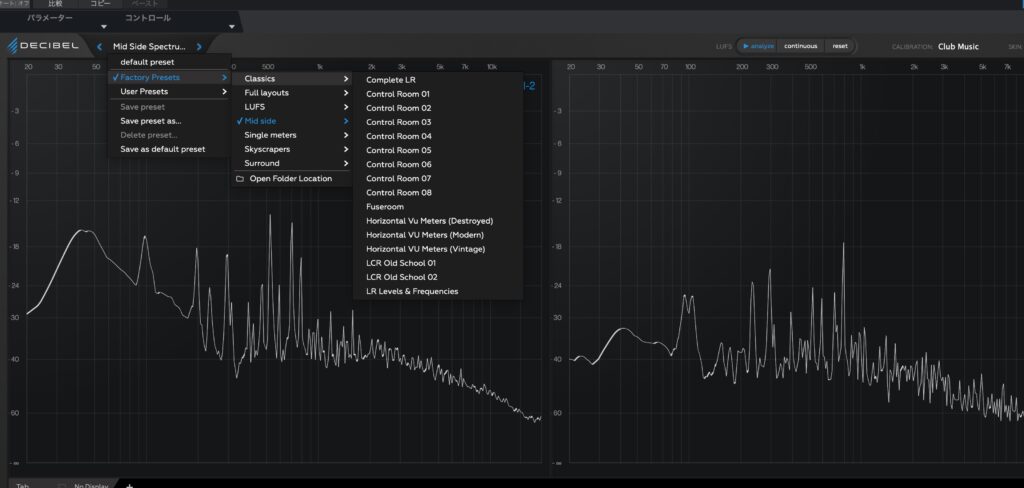
Task: Click the コピー button
Action: click(x=101, y=4)
